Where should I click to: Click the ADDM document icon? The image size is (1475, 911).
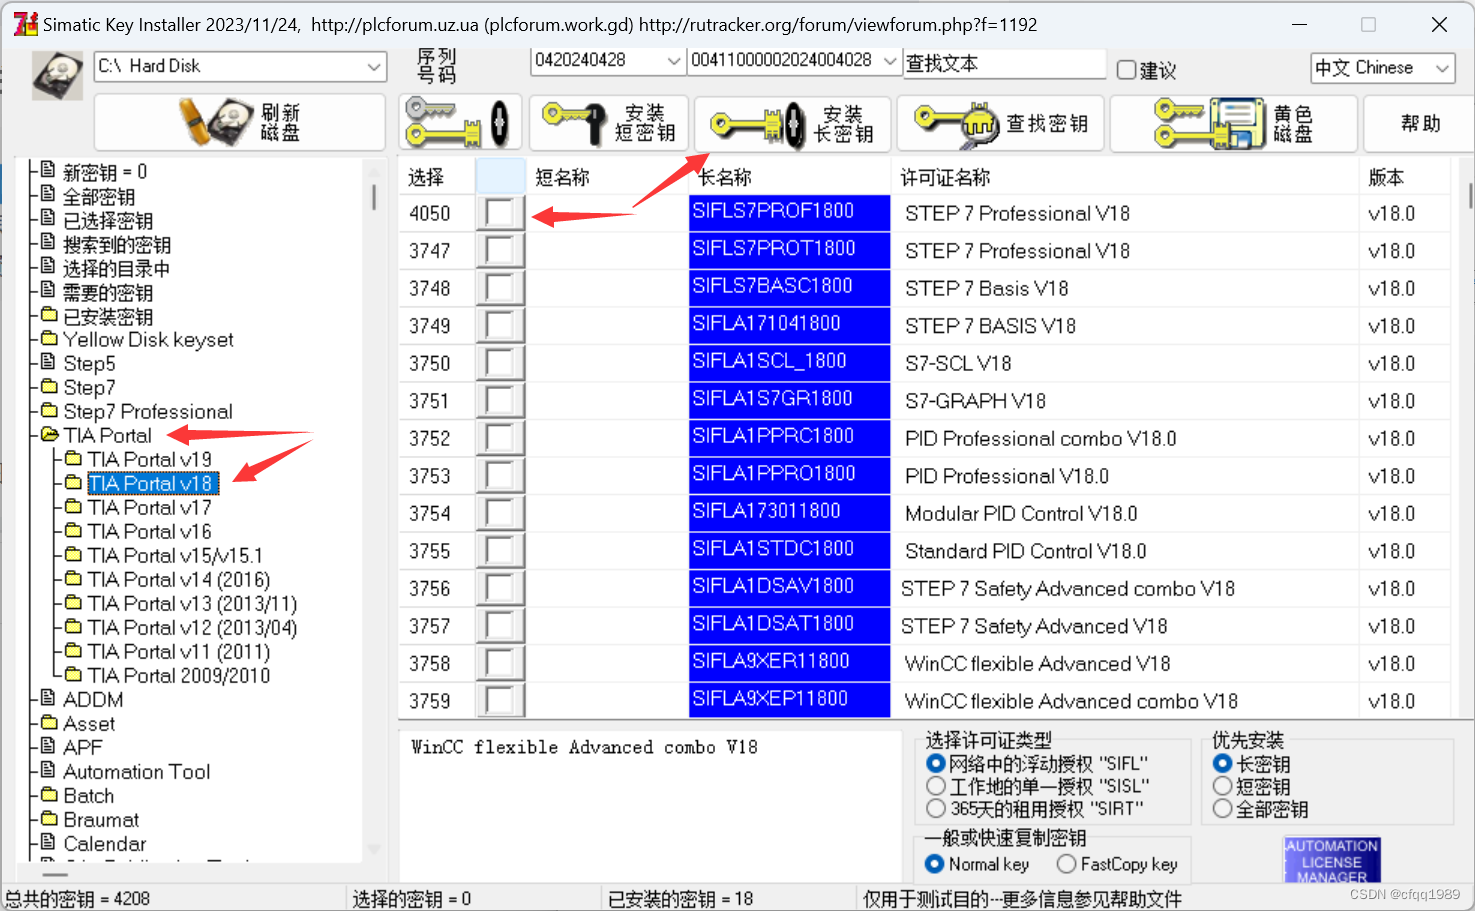point(49,699)
